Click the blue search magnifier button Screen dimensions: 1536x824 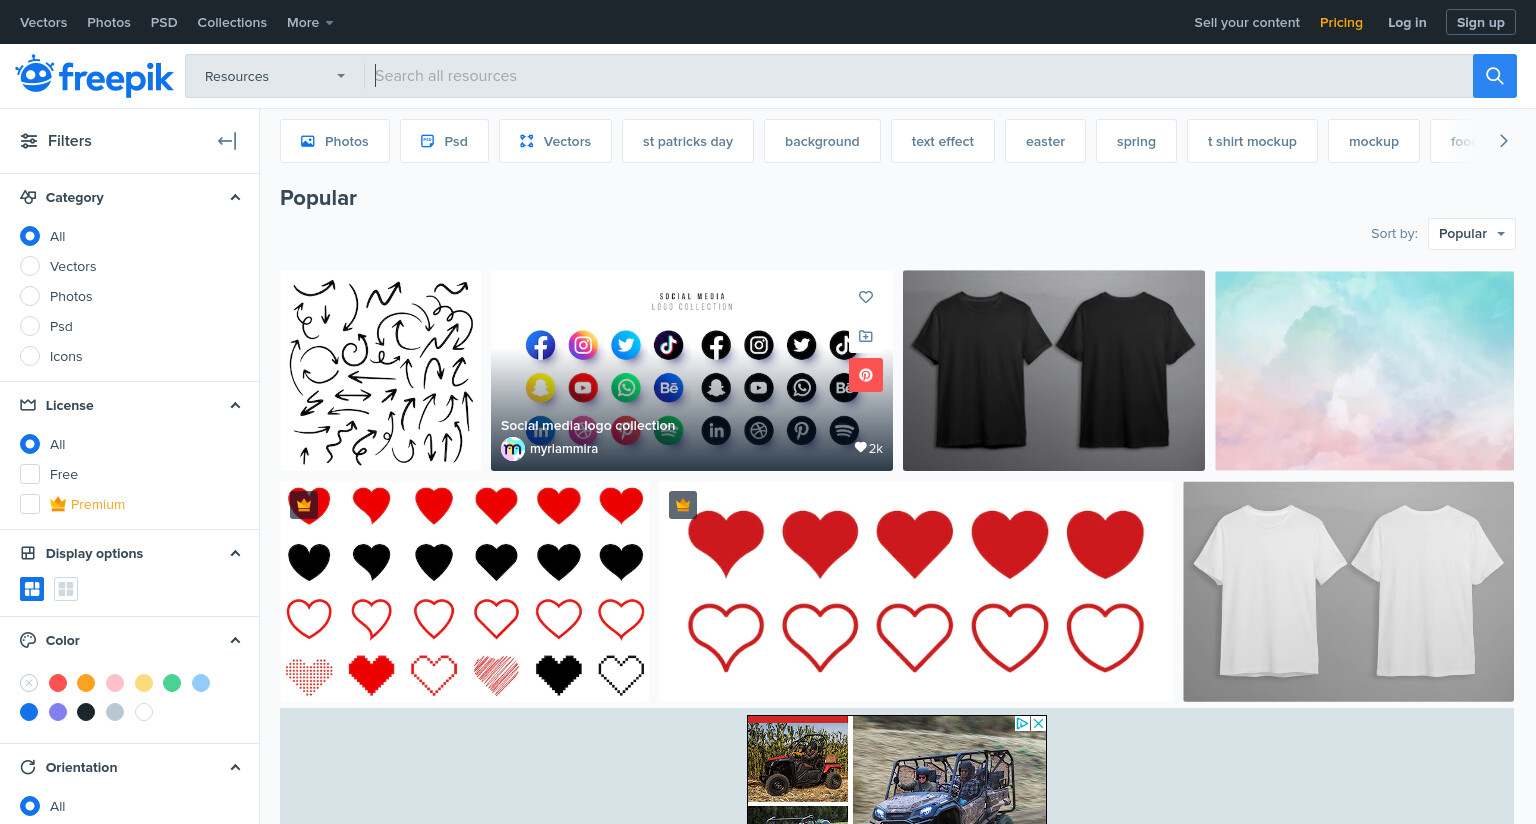(1494, 76)
